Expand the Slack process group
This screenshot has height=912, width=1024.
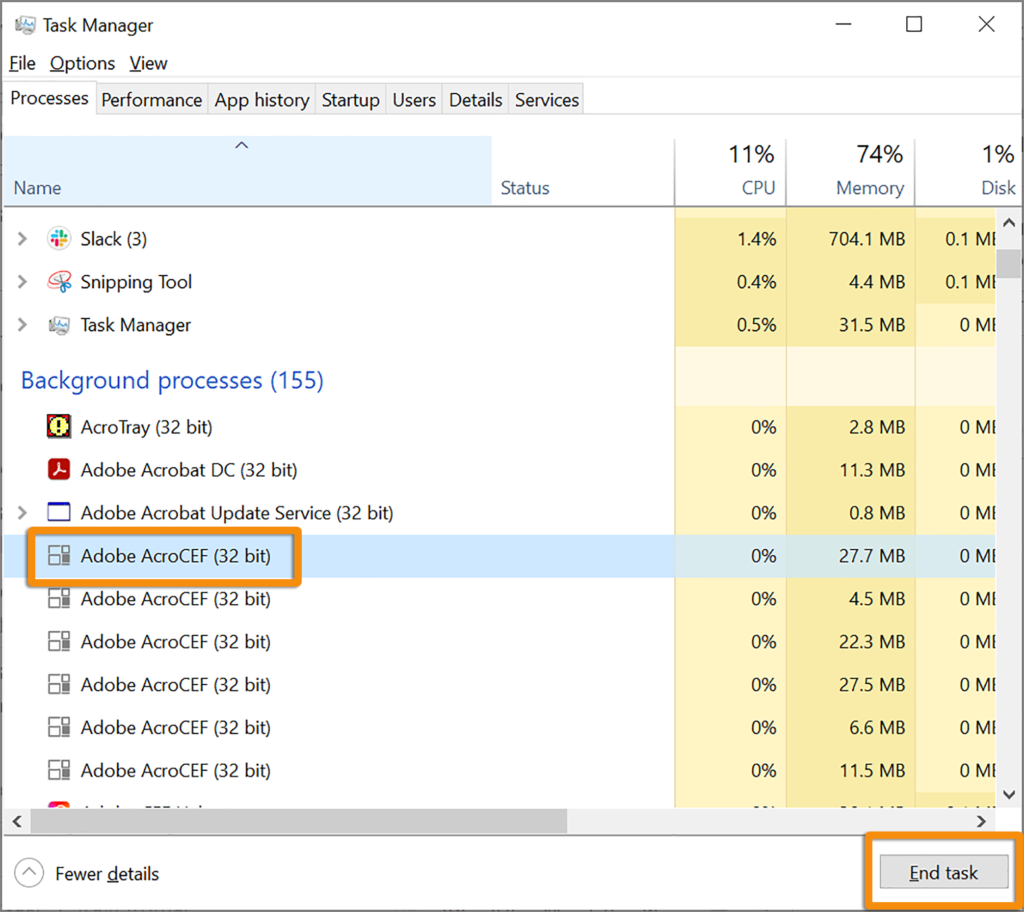tap(20, 239)
